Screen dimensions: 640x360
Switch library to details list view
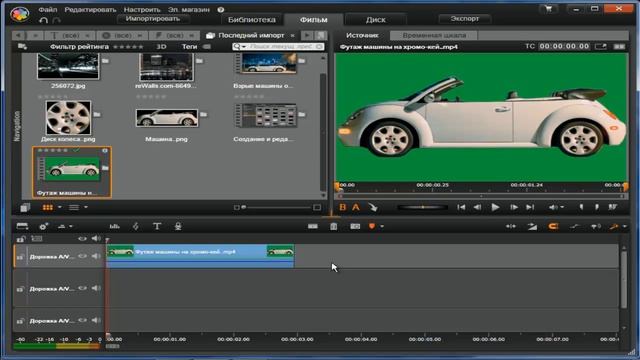[x=74, y=208]
